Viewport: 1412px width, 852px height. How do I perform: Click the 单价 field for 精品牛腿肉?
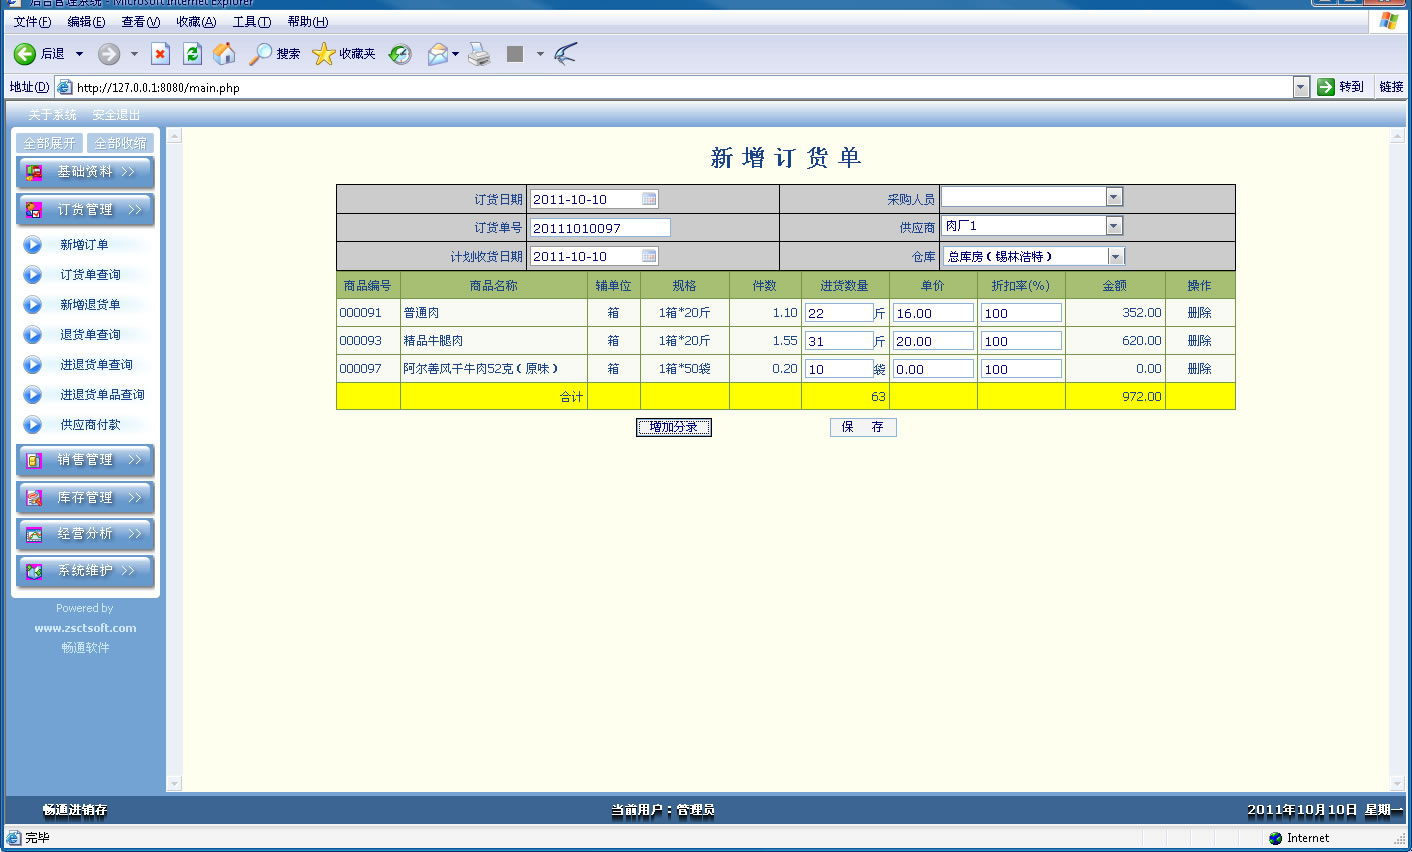pyautogui.click(x=933, y=341)
